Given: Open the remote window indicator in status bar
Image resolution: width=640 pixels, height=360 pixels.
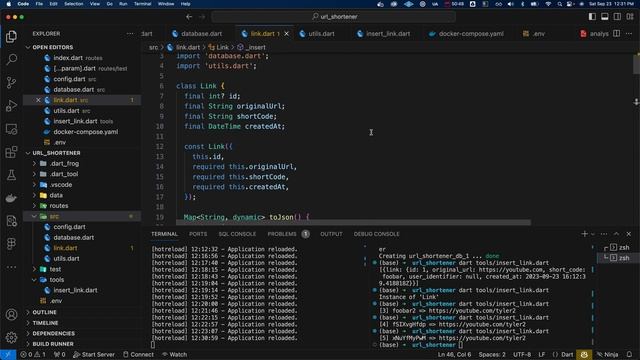Looking at the screenshot, I should coord(8,354).
